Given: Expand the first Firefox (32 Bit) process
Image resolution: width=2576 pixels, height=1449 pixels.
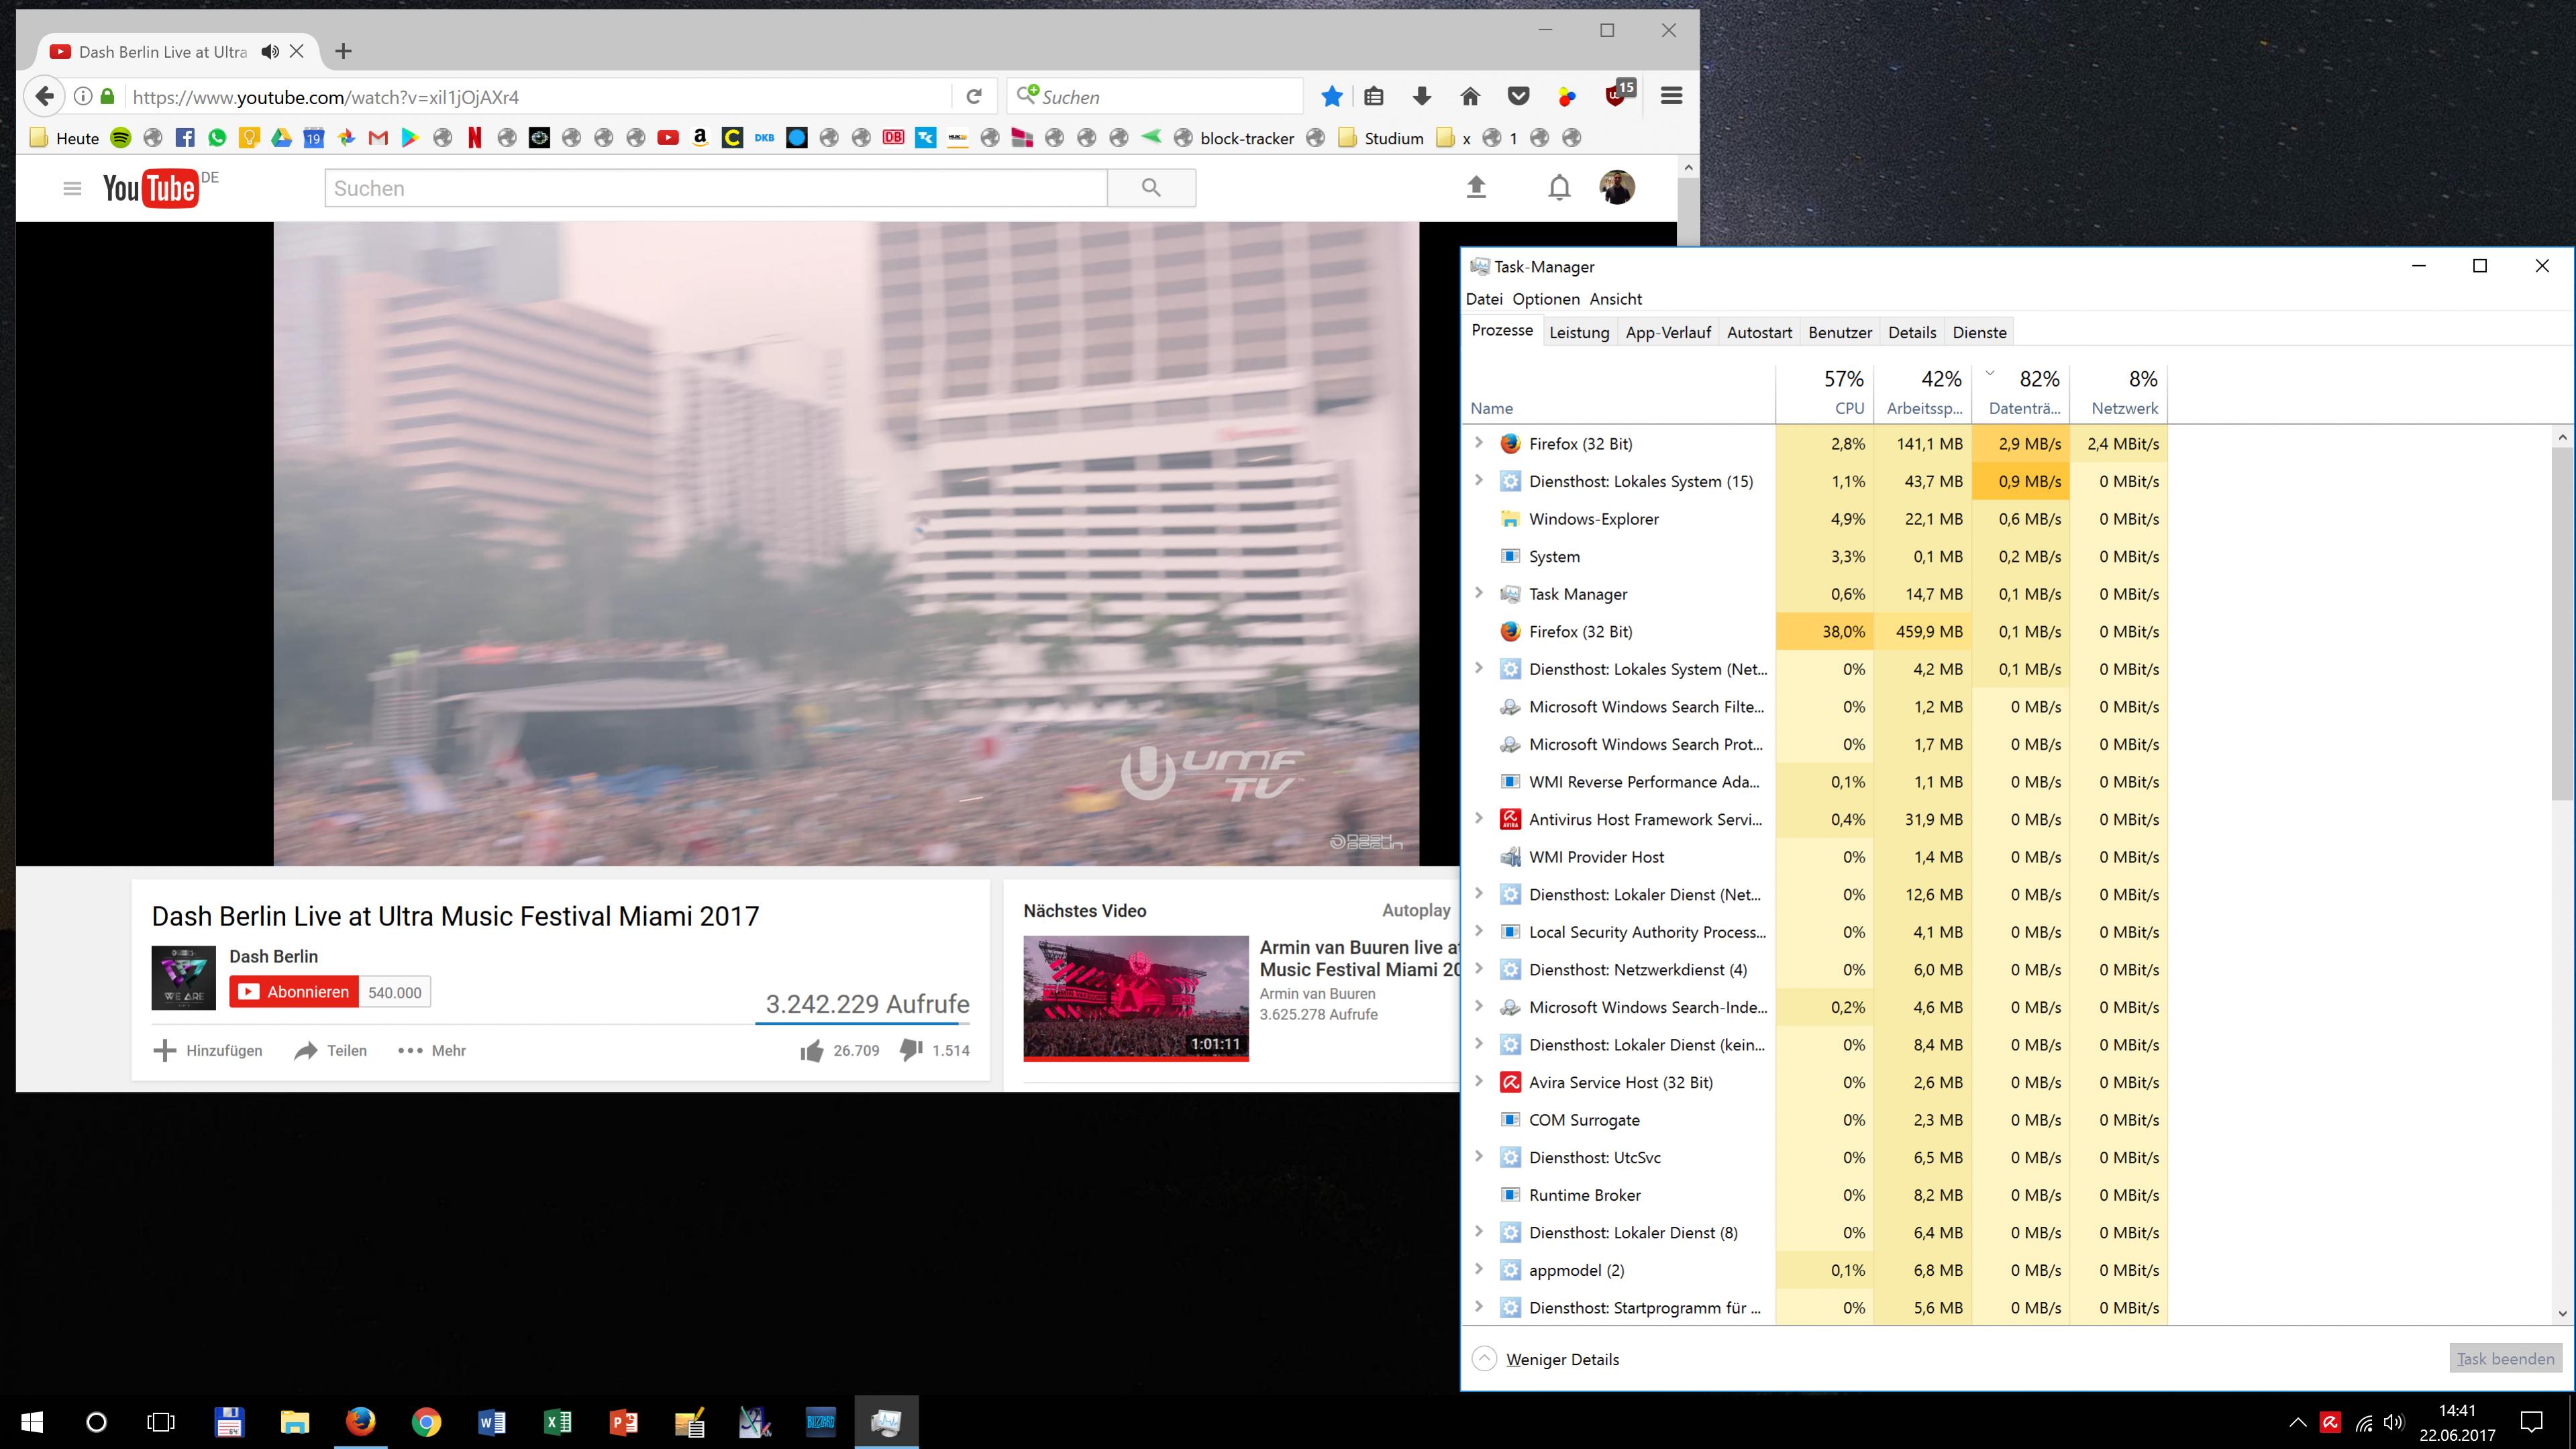Looking at the screenshot, I should point(1479,443).
